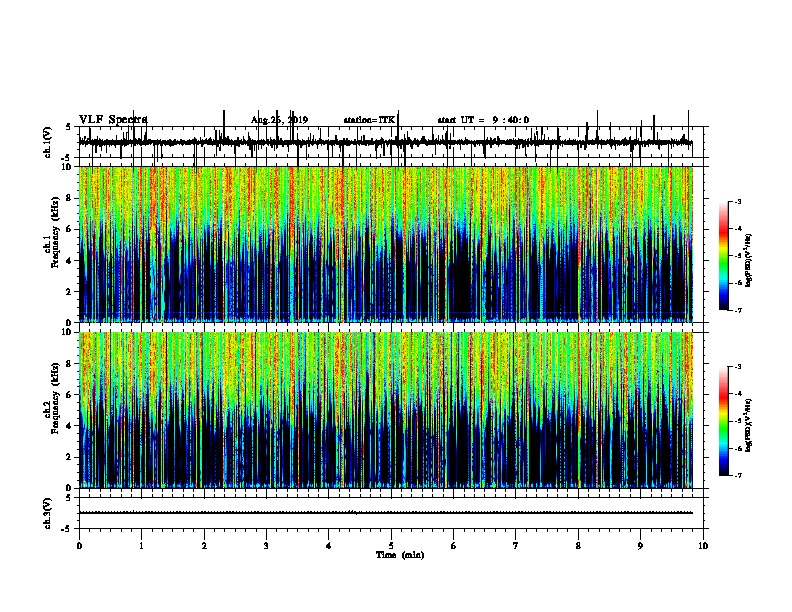The height and width of the screenshot is (612, 792).
Task: Click the 'station=ITK' header label
Action: coord(369,120)
